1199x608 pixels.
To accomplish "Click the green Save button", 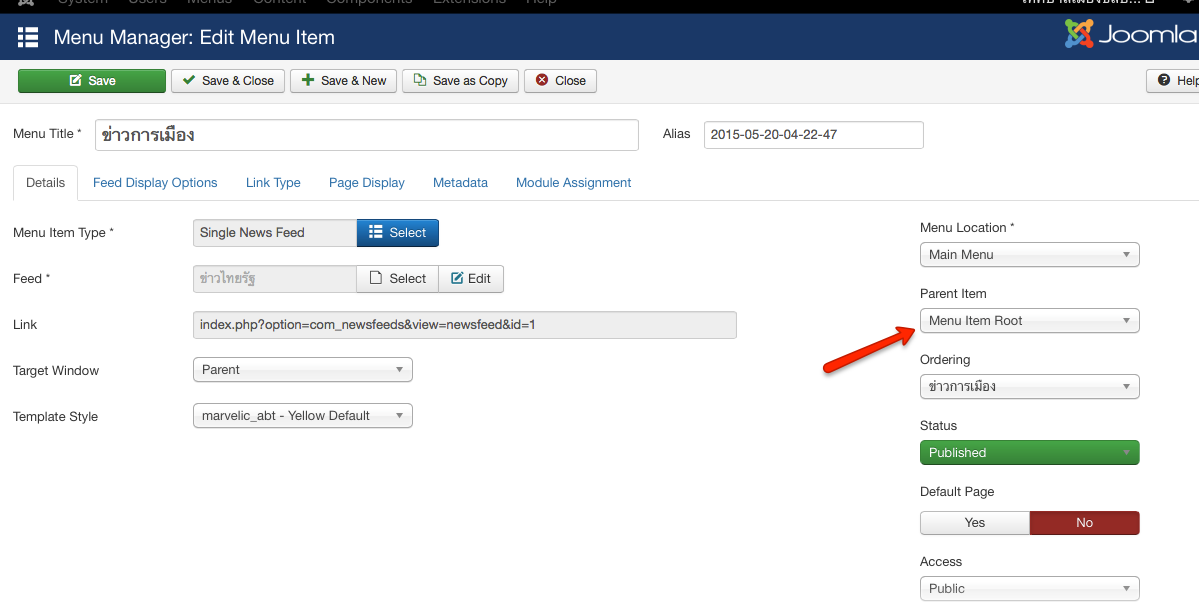I will pos(92,81).
